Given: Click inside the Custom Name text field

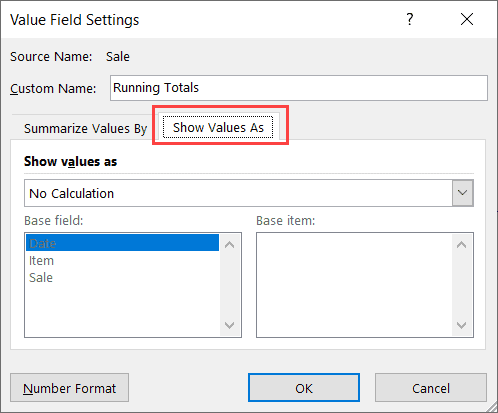Looking at the screenshot, I should coord(299,88).
